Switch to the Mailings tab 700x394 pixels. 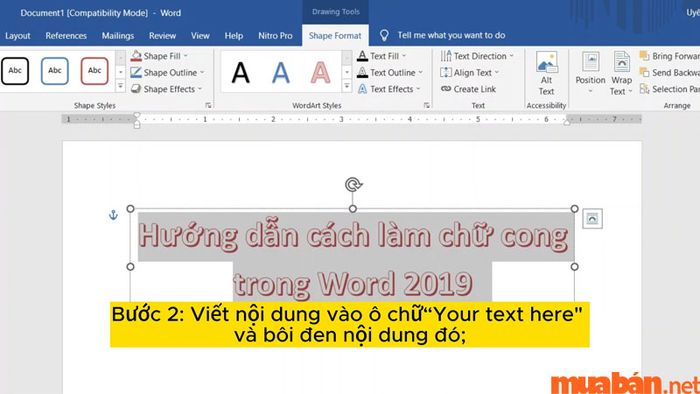[x=118, y=36]
